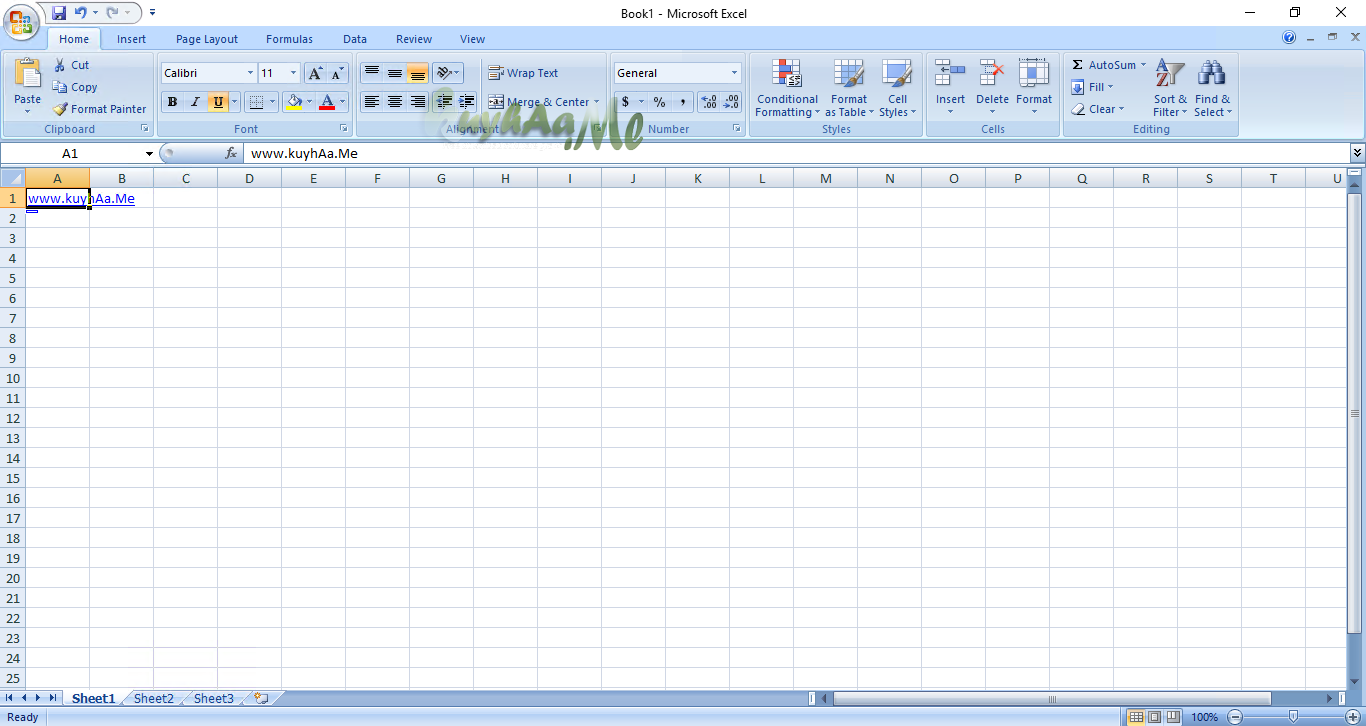Save workbook via Quick Access toolbar
The width and height of the screenshot is (1366, 726).
tap(59, 13)
